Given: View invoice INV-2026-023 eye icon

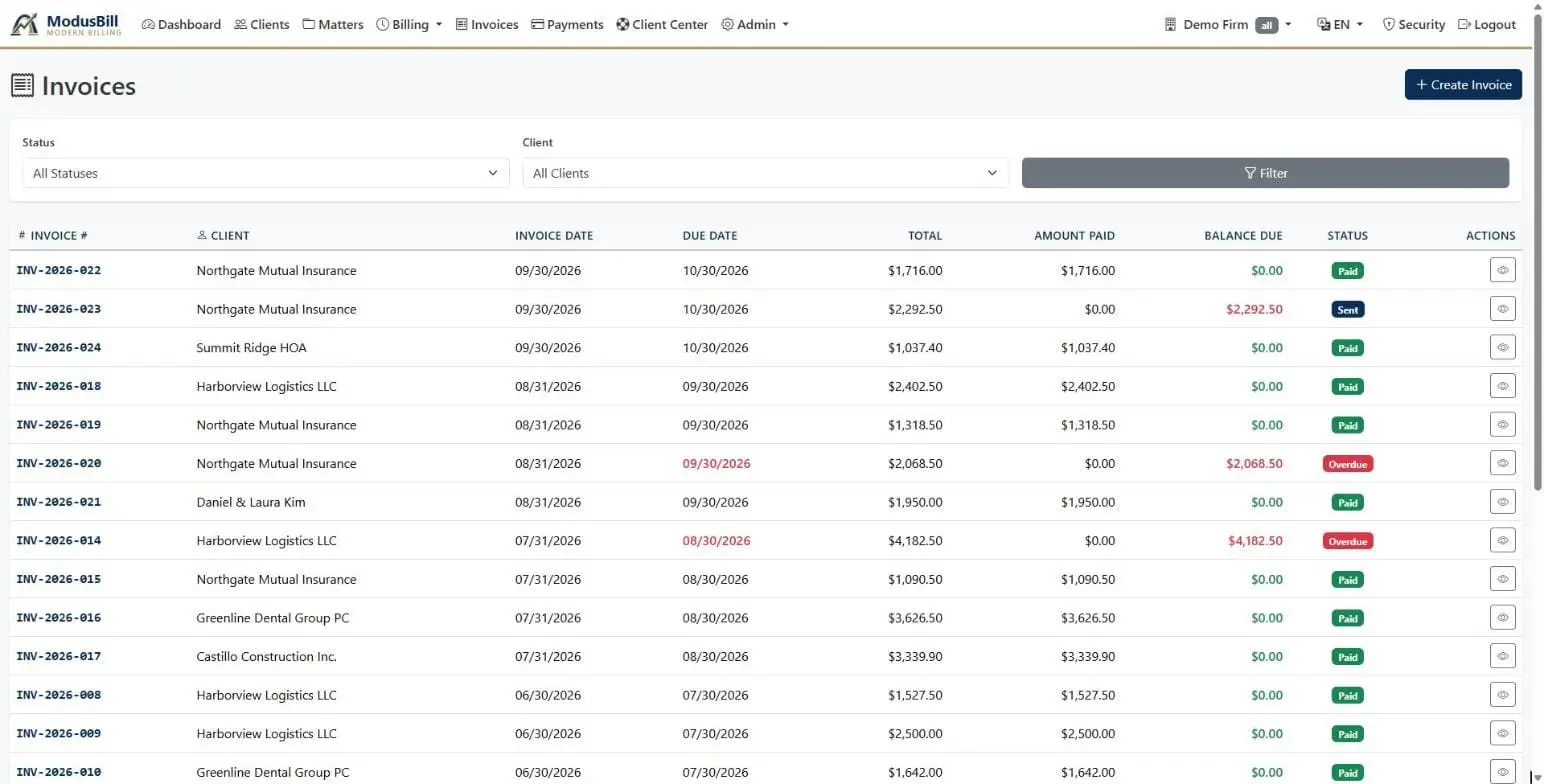Looking at the screenshot, I should pos(1502,309).
